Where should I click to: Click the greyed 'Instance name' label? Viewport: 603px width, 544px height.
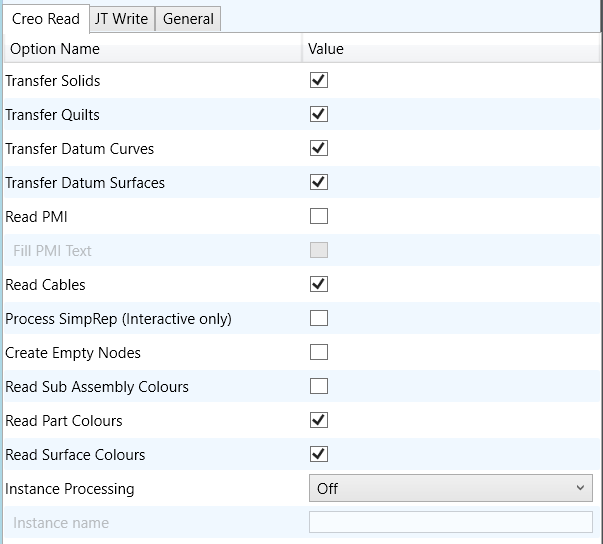61,523
